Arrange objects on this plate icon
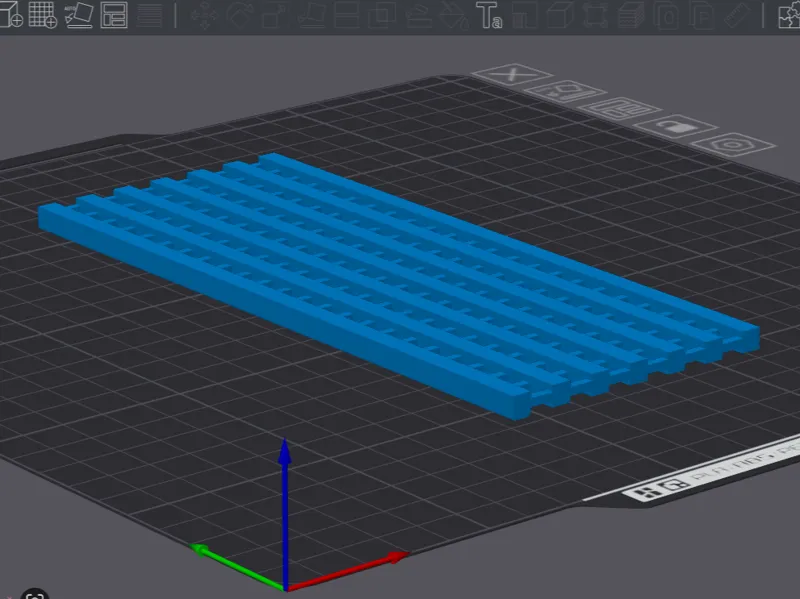 click(621, 109)
